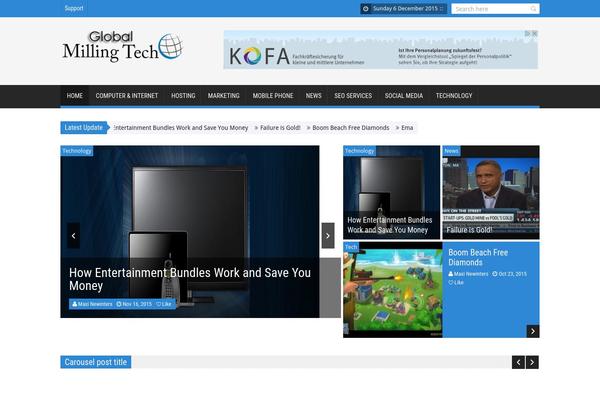Screen dimensions: 600x400
Task: Open the Hosting menu item
Action: 183,96
